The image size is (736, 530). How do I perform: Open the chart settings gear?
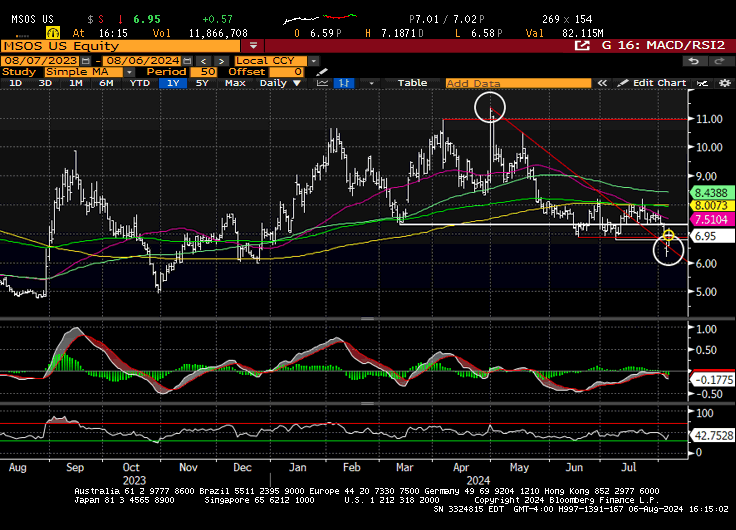coord(725,83)
